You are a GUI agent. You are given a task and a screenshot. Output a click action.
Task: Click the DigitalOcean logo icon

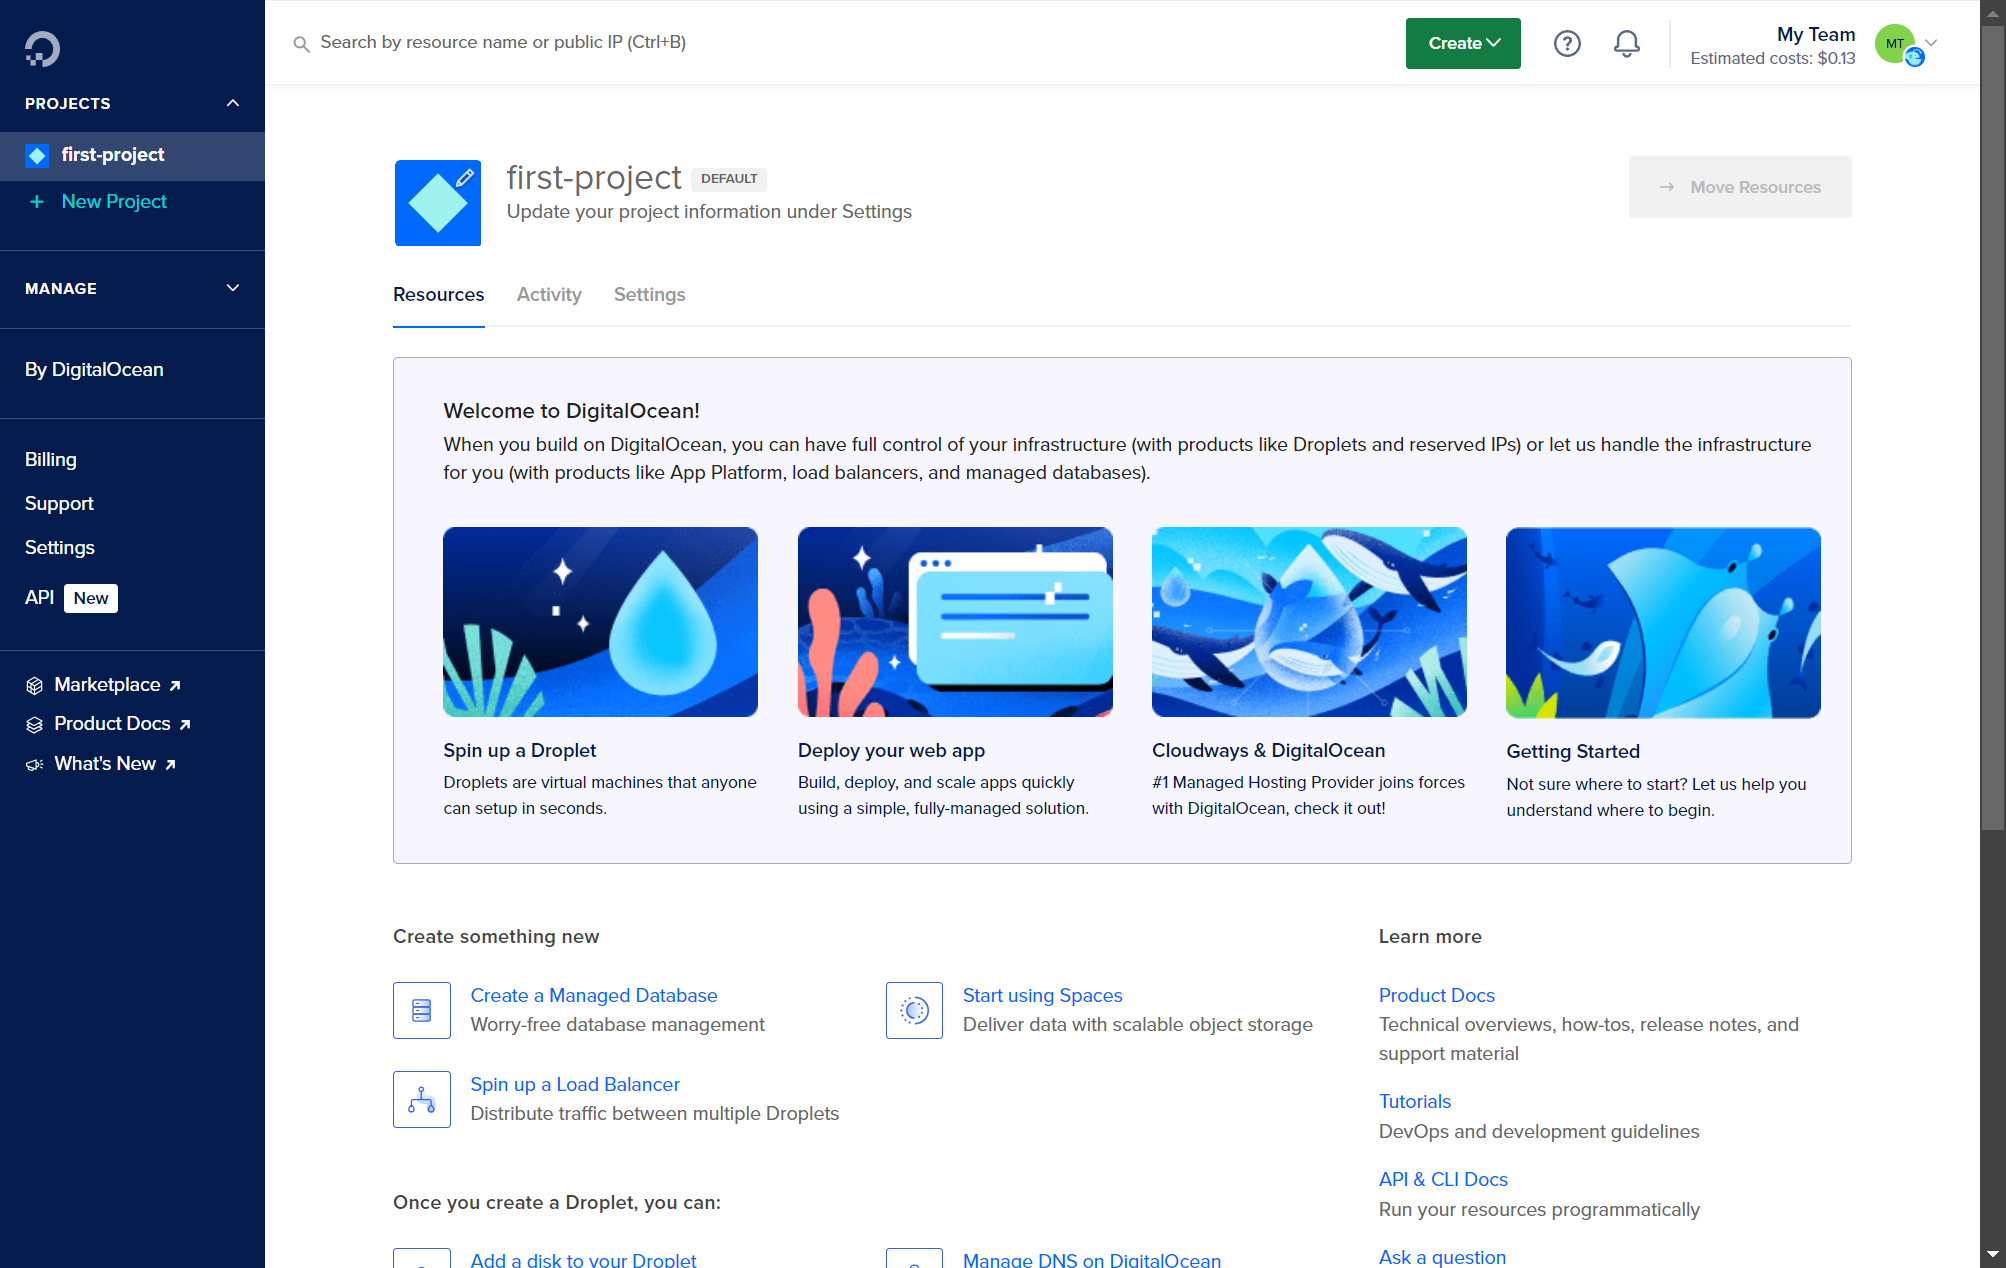click(x=42, y=48)
